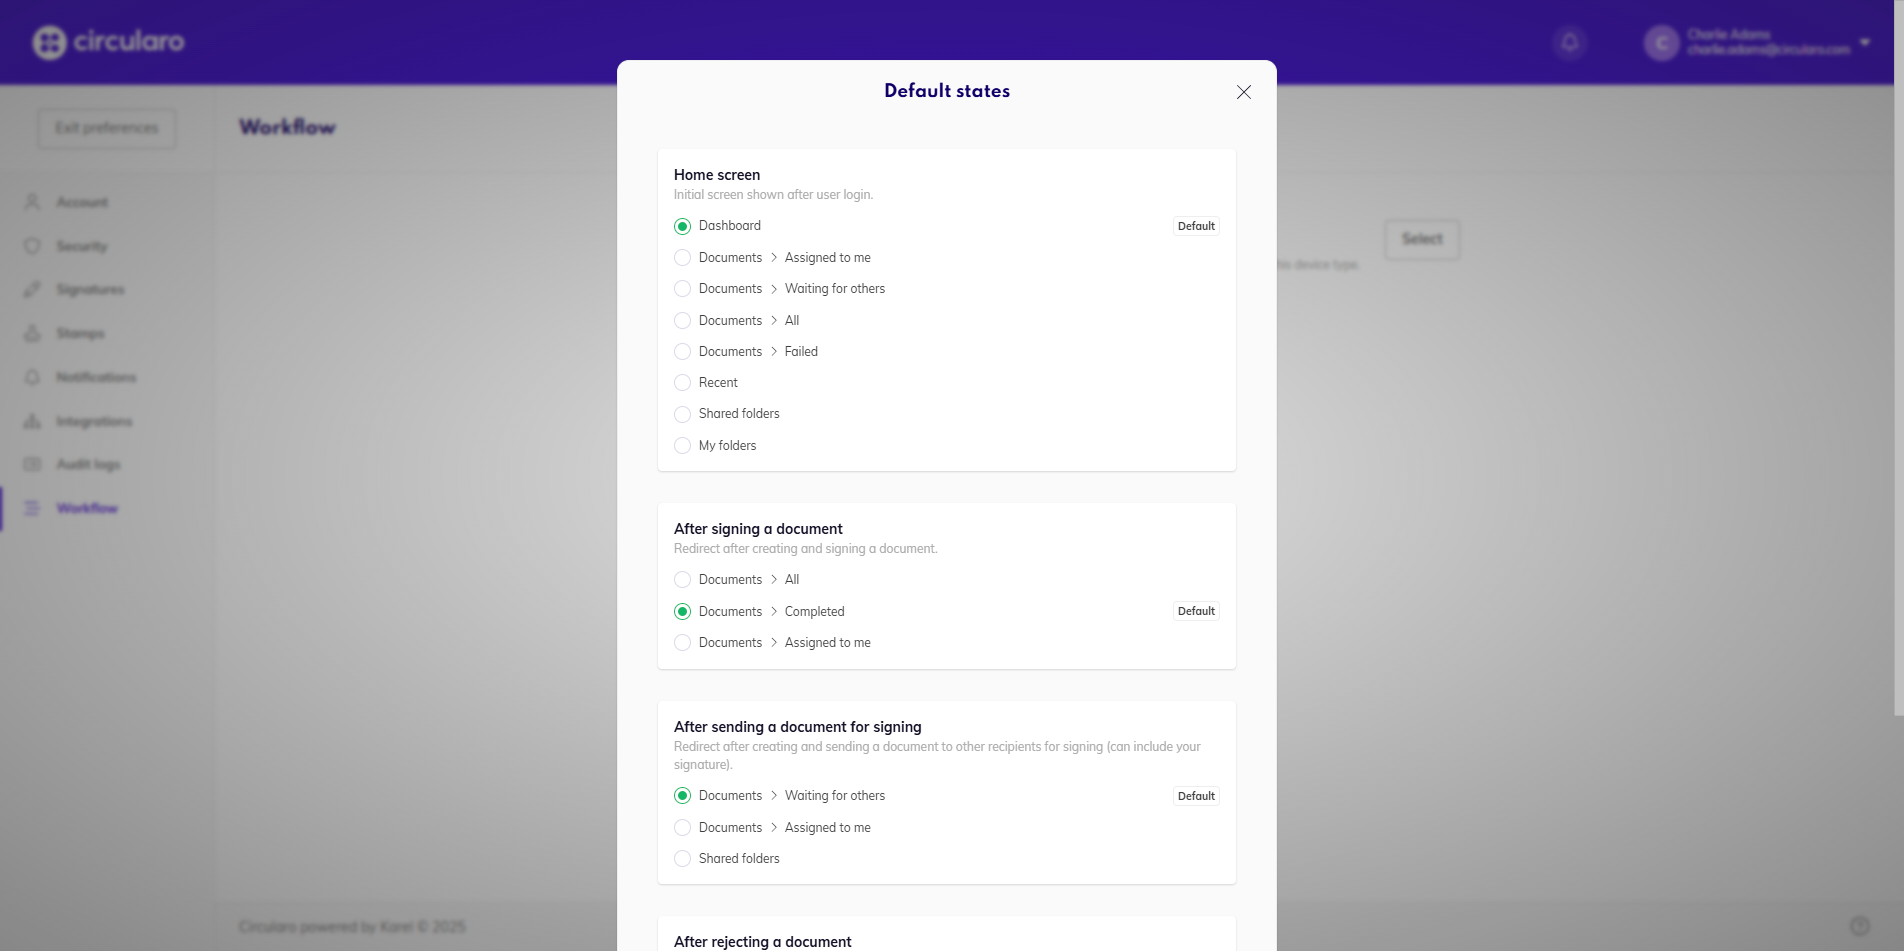Select Recent as home screen
1904x951 pixels.
click(x=683, y=383)
